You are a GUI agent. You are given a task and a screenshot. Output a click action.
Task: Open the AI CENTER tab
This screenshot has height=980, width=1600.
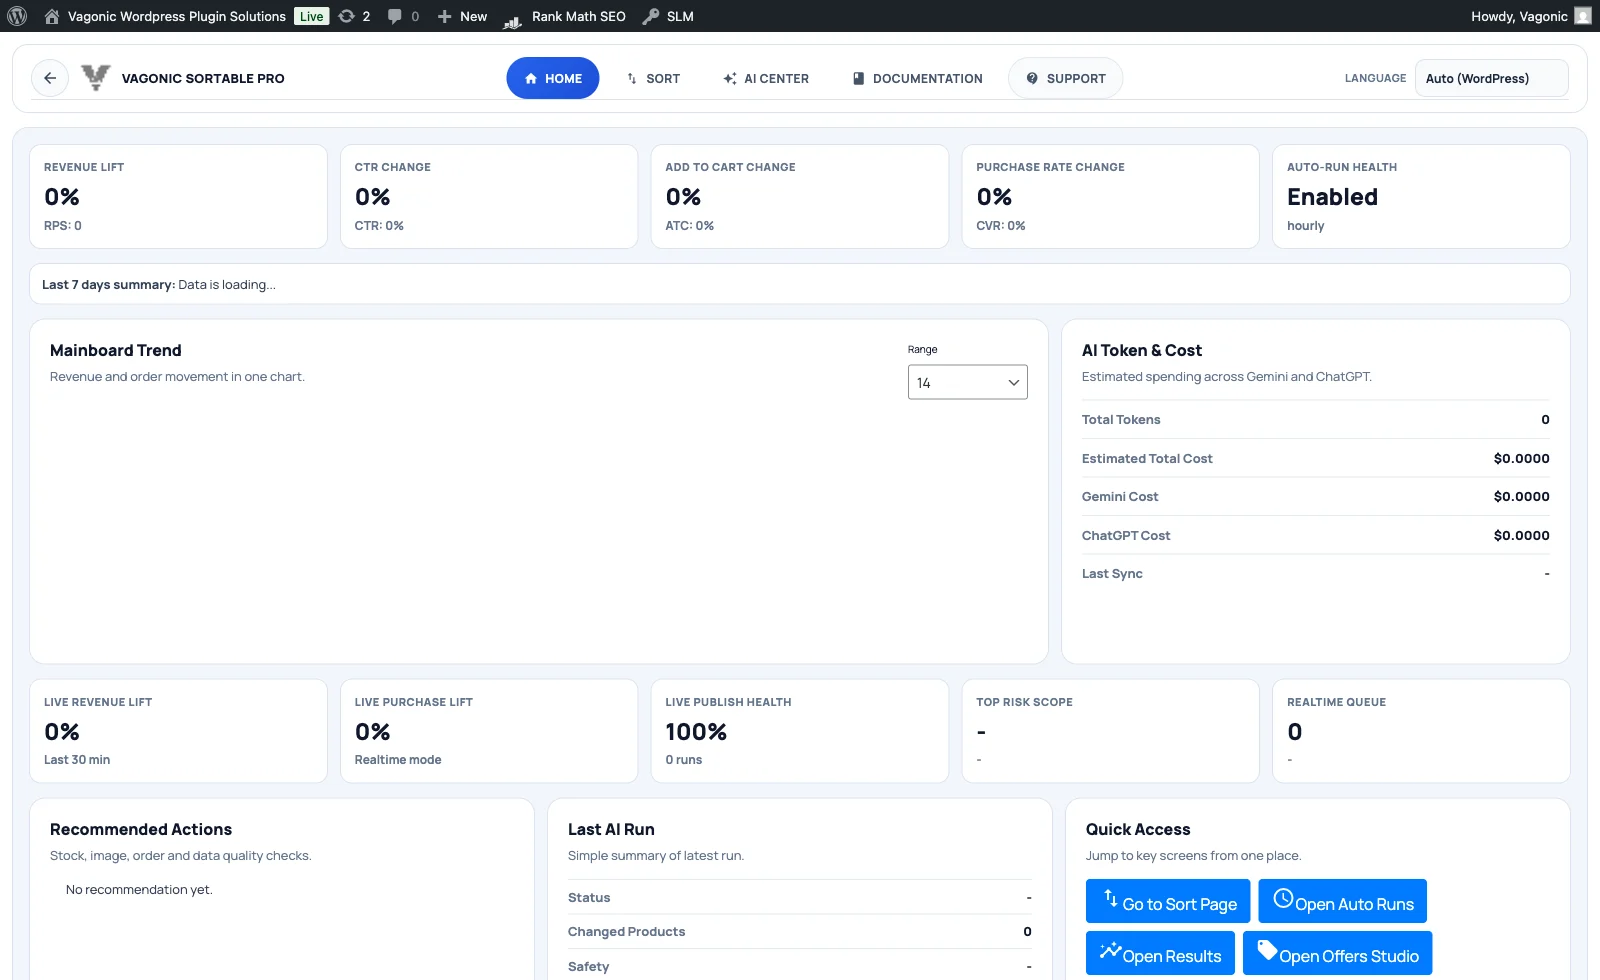[766, 78]
